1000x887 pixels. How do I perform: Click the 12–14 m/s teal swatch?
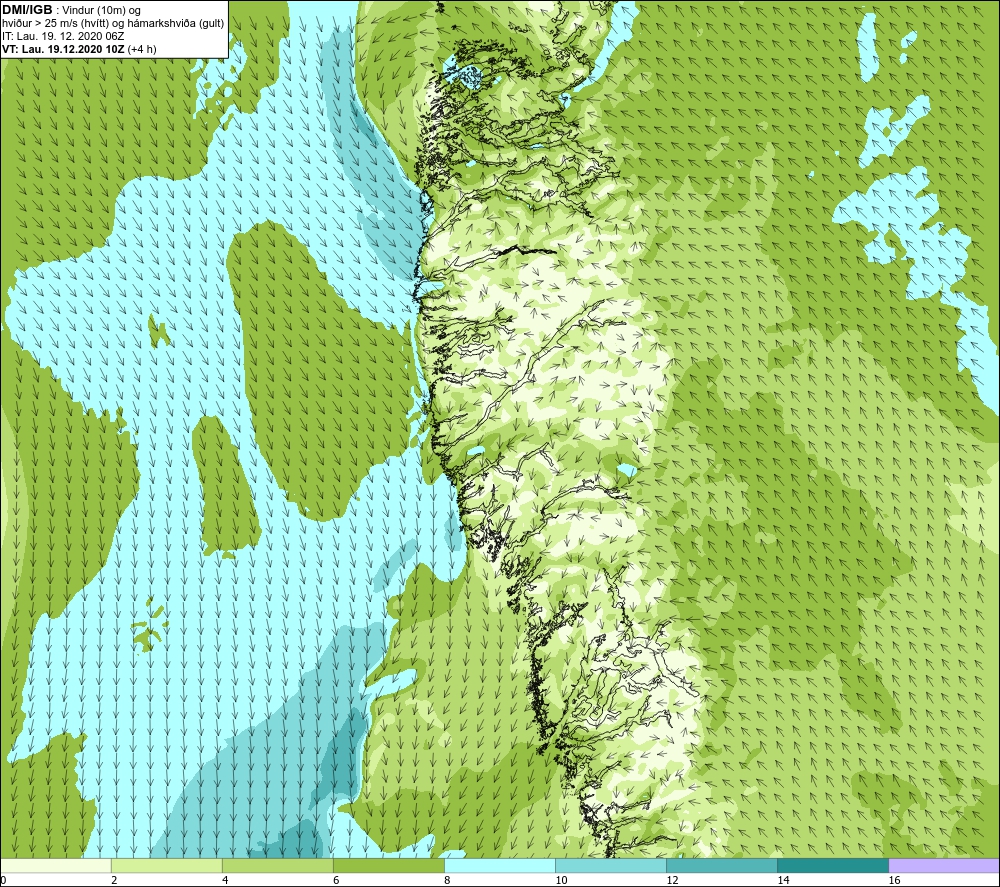tap(722, 865)
